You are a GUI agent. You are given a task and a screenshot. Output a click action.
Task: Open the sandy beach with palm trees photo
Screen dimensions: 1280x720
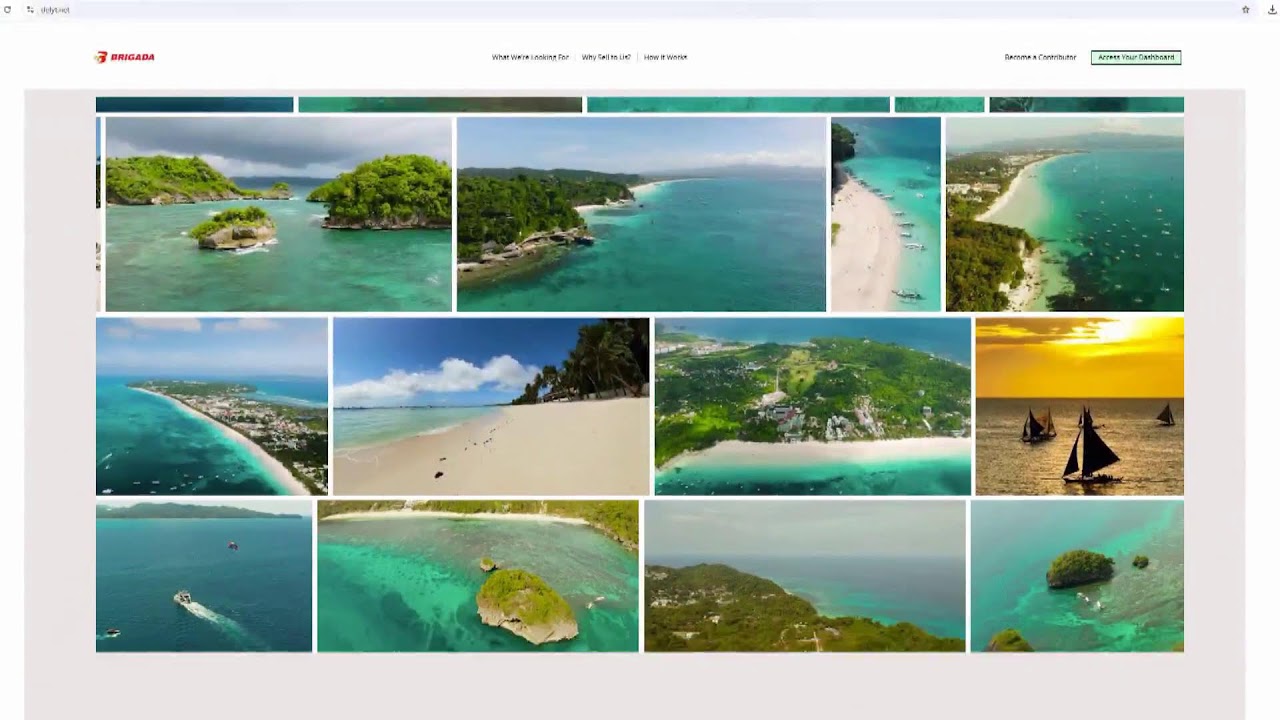point(491,406)
